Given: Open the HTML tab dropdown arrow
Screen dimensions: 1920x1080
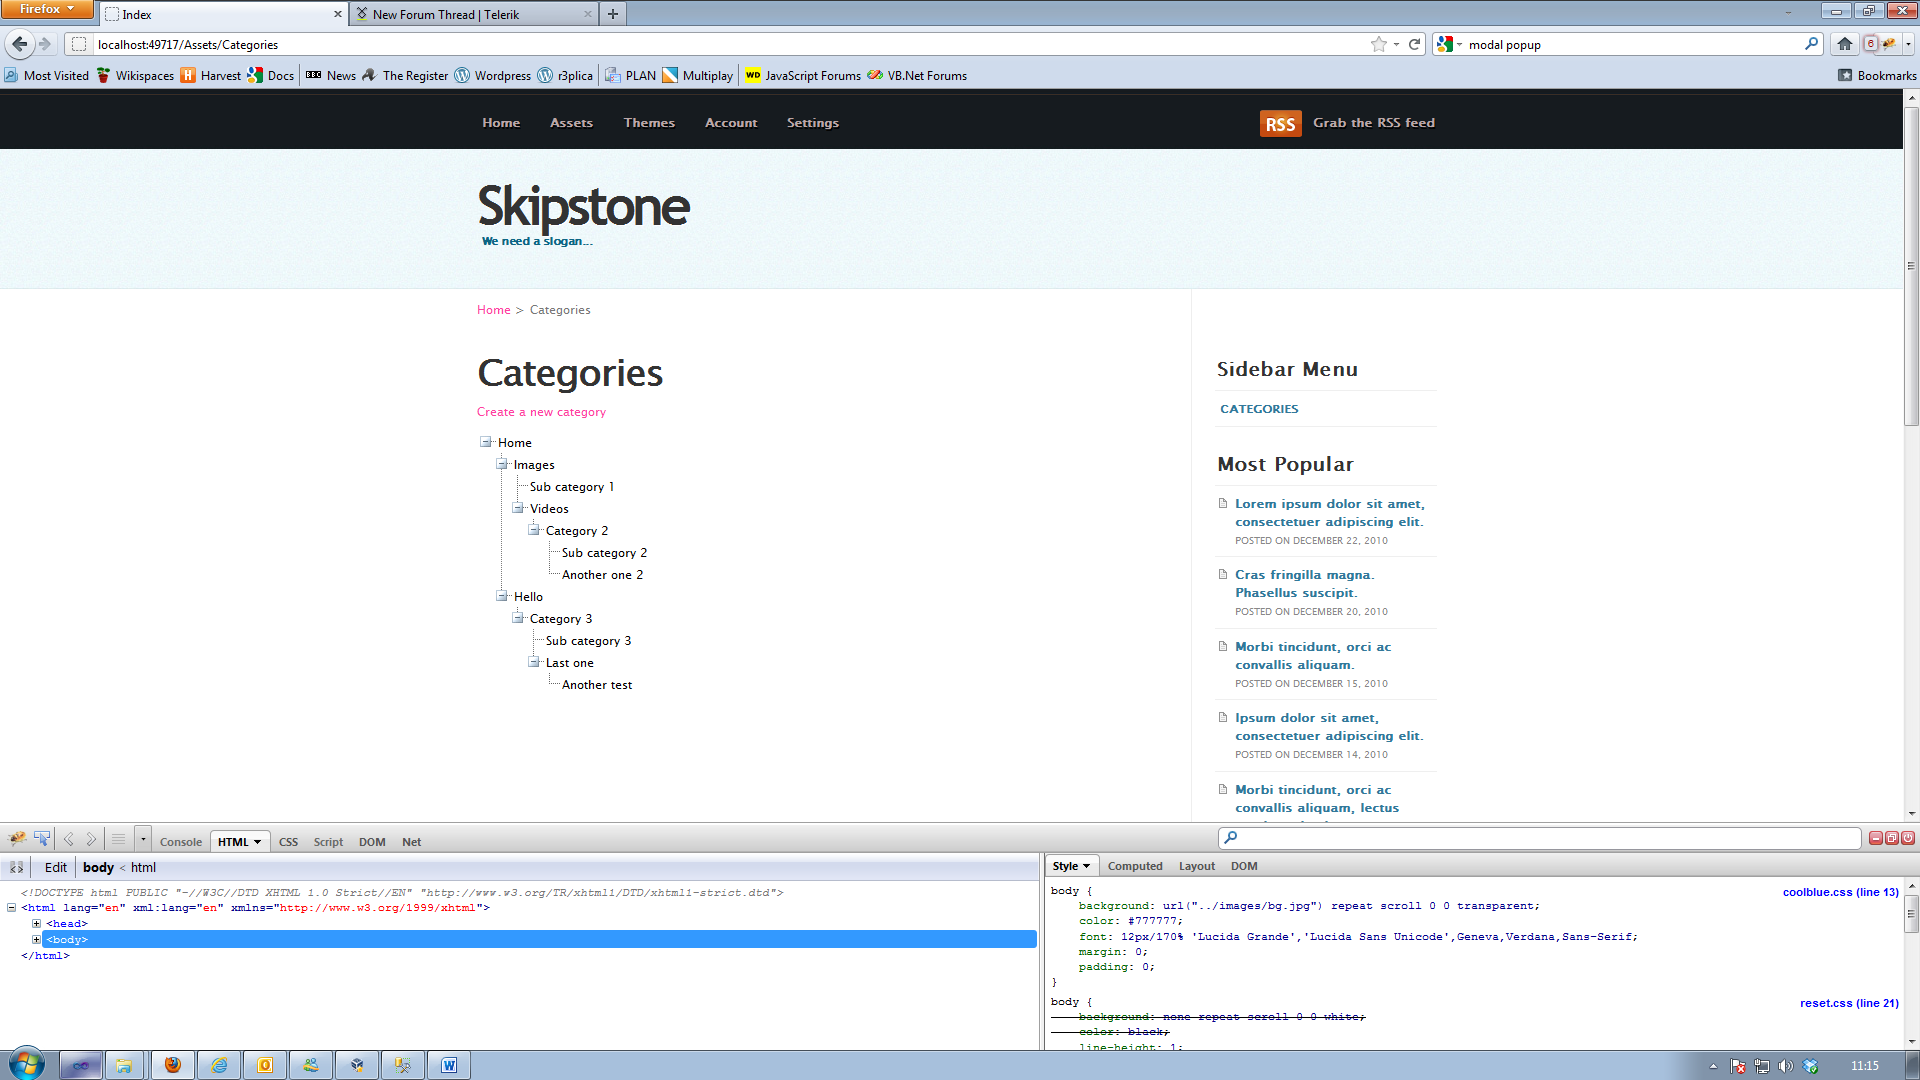Looking at the screenshot, I should click(x=257, y=842).
